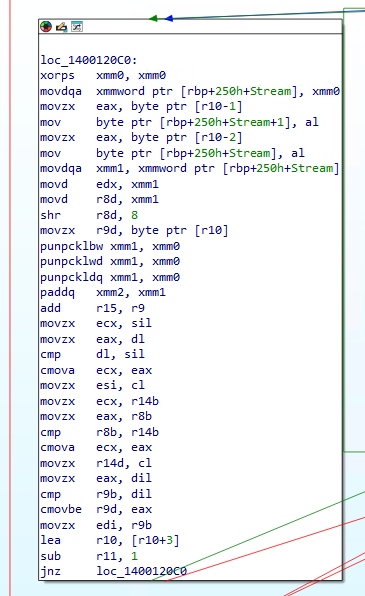The height and width of the screenshot is (596, 365).
Task: Click the group nodes graph icon
Action: [76, 27]
